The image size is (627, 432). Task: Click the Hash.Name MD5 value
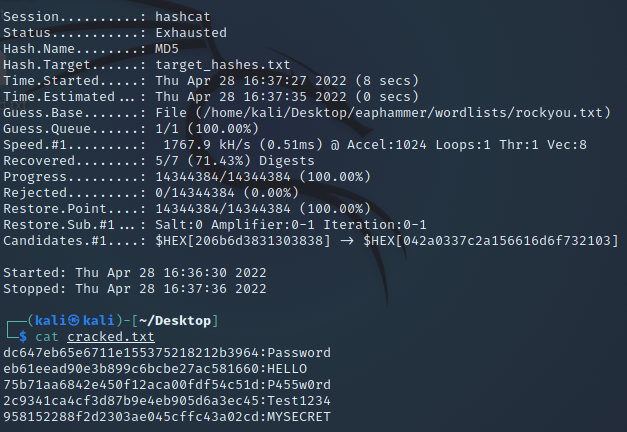167,49
